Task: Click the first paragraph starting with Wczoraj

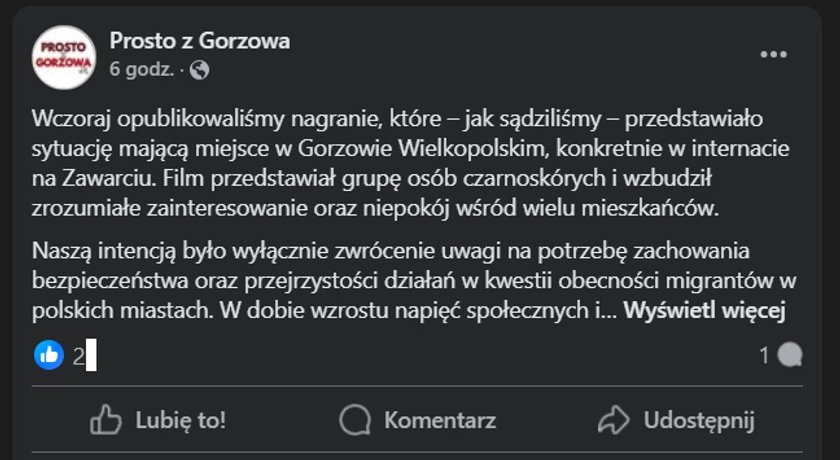Action: [410, 163]
